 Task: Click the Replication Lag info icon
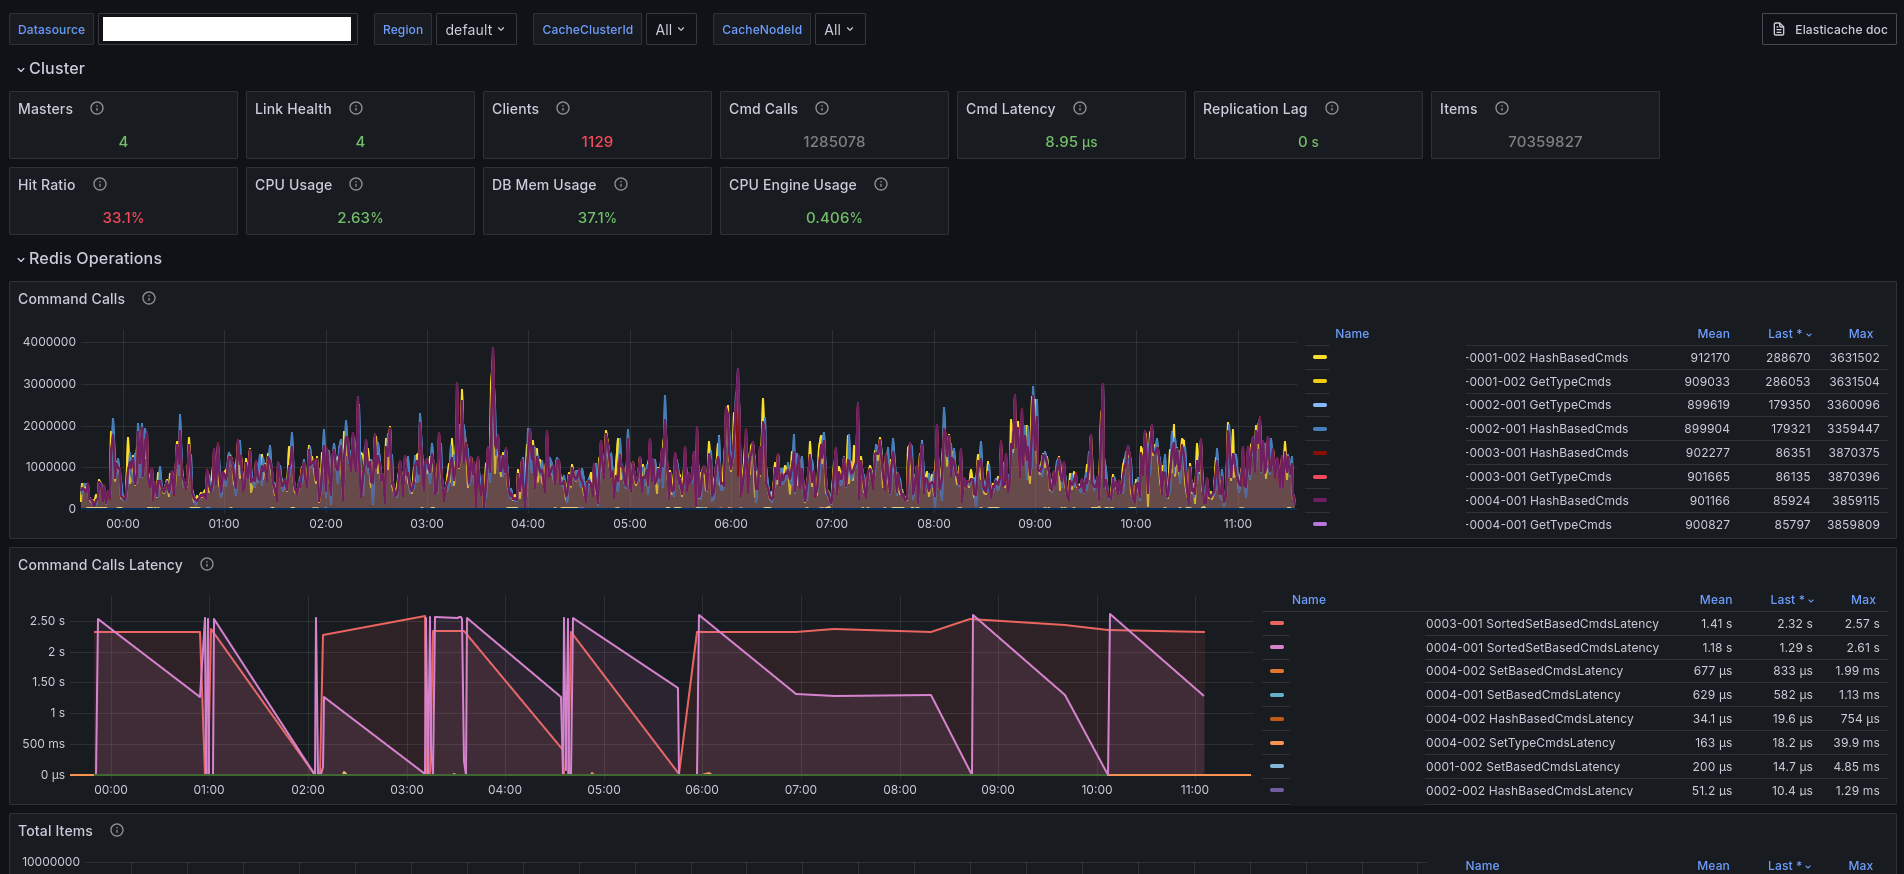coord(1332,108)
